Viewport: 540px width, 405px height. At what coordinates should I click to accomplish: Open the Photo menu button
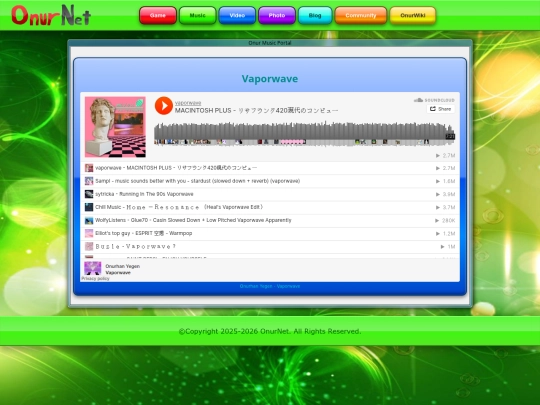pos(277,15)
